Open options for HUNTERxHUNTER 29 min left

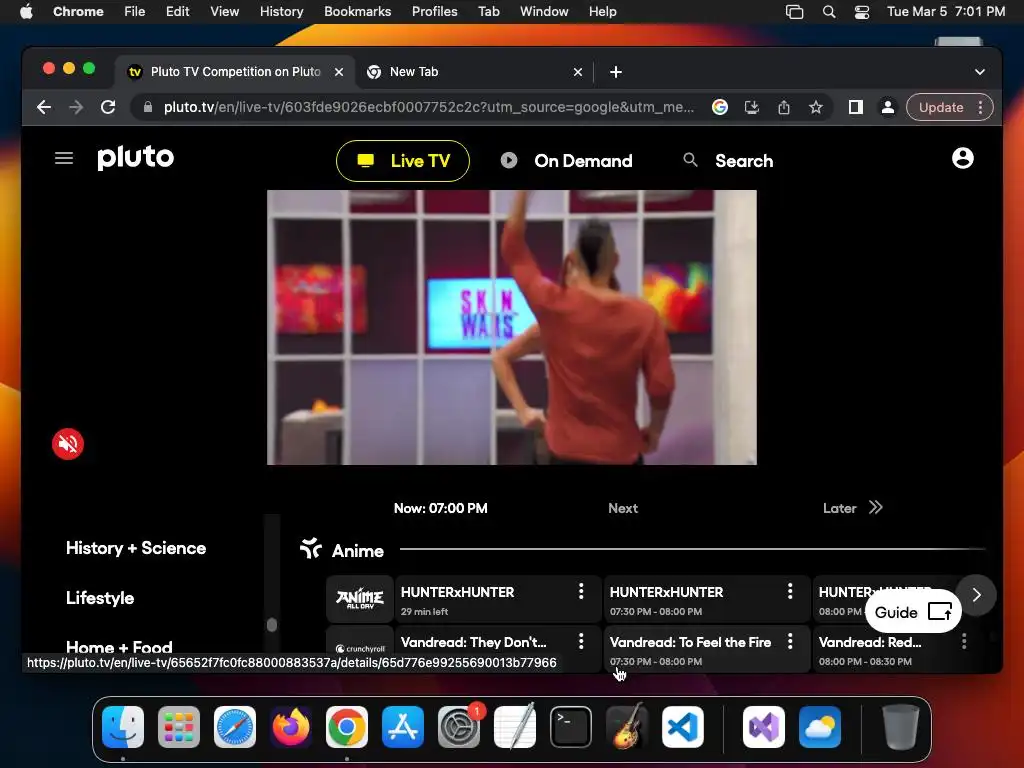581,592
